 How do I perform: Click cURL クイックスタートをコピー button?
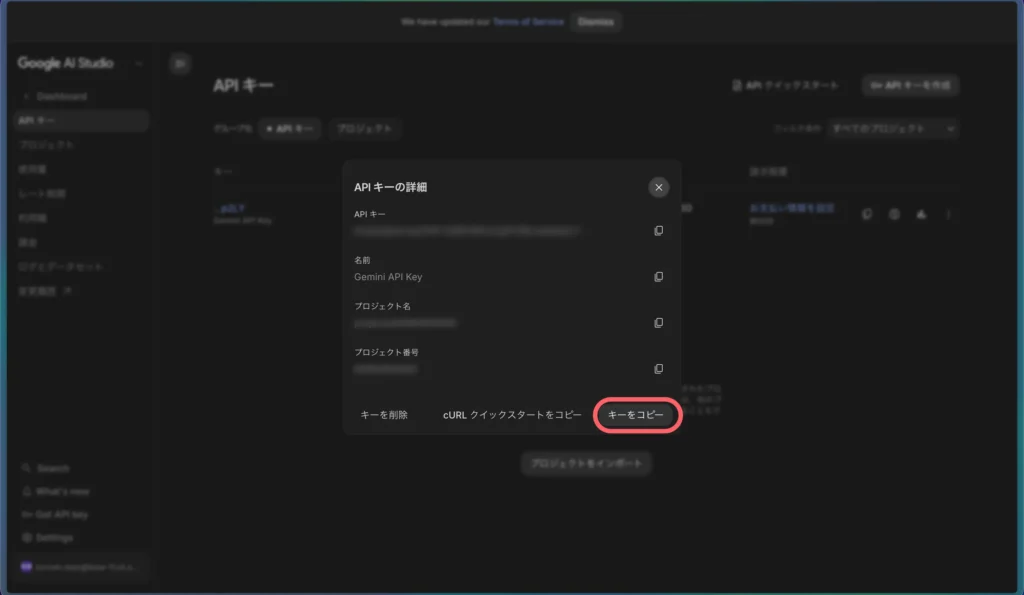(512, 415)
